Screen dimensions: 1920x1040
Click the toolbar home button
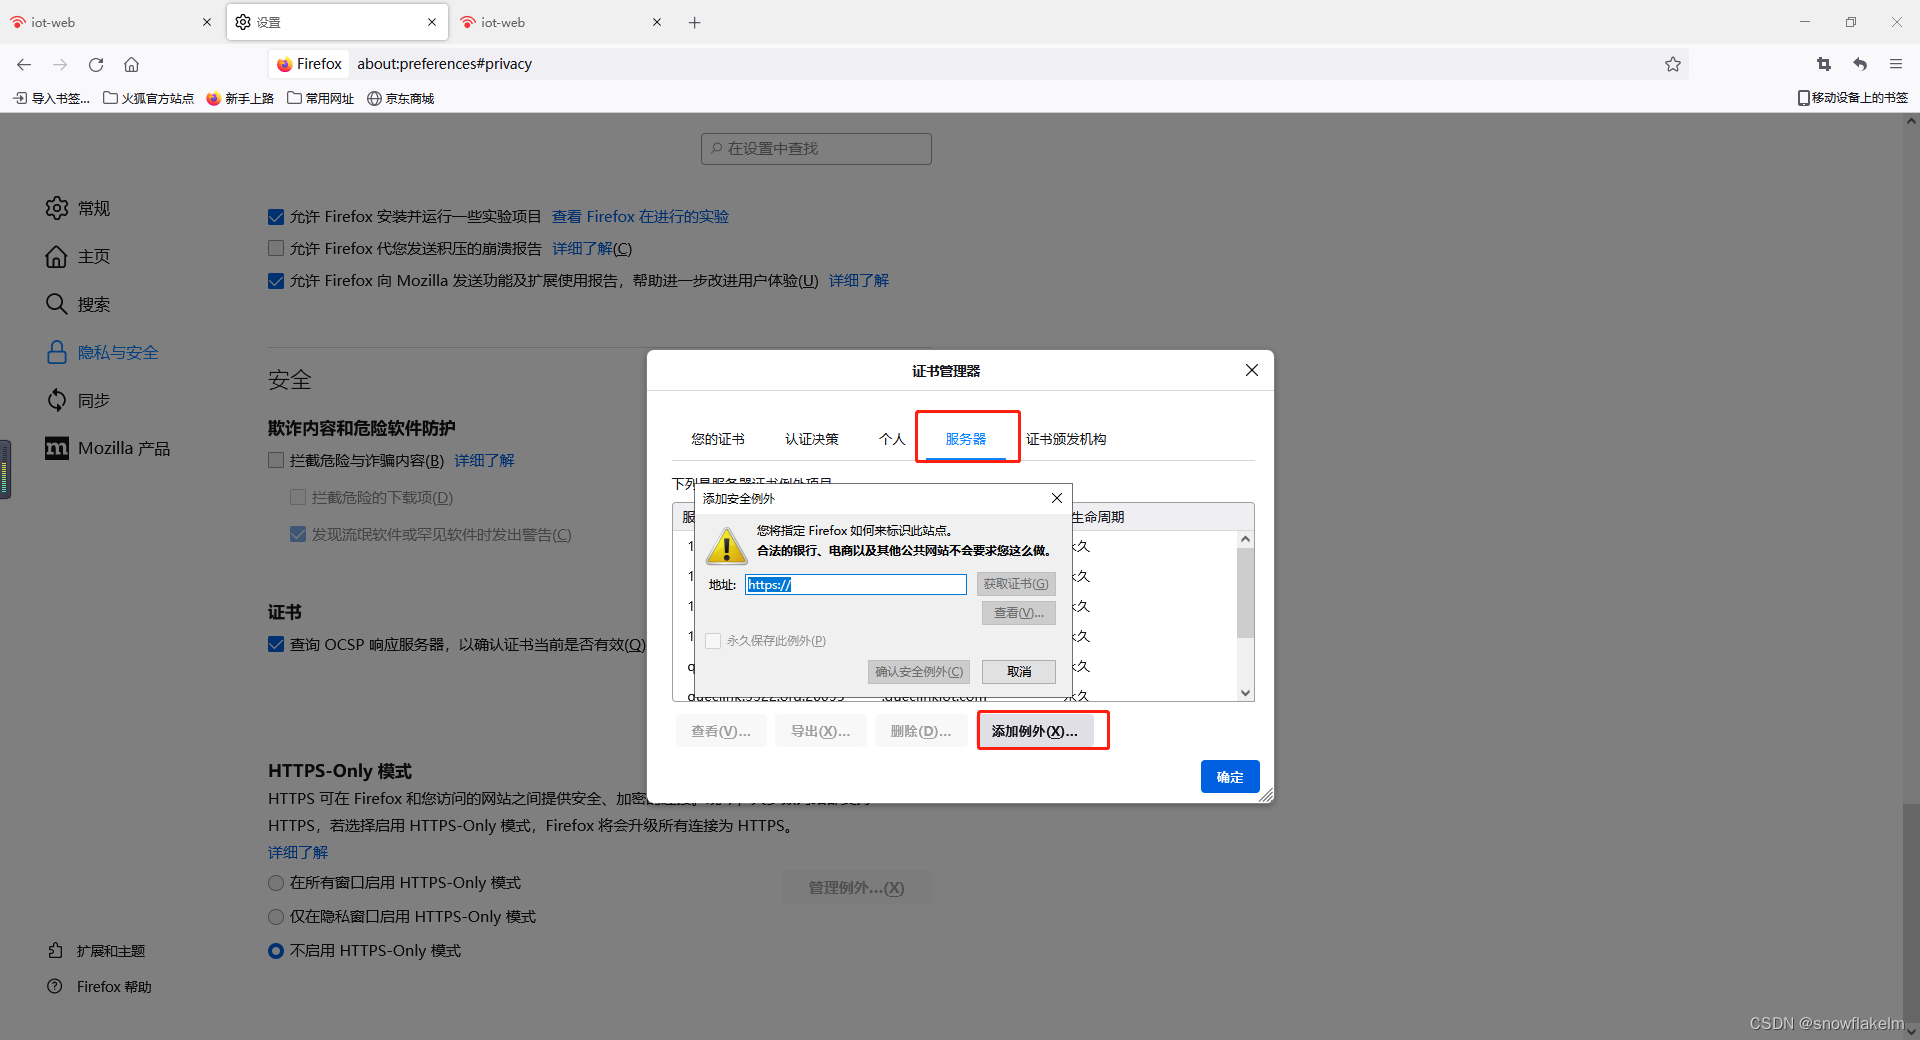click(131, 64)
